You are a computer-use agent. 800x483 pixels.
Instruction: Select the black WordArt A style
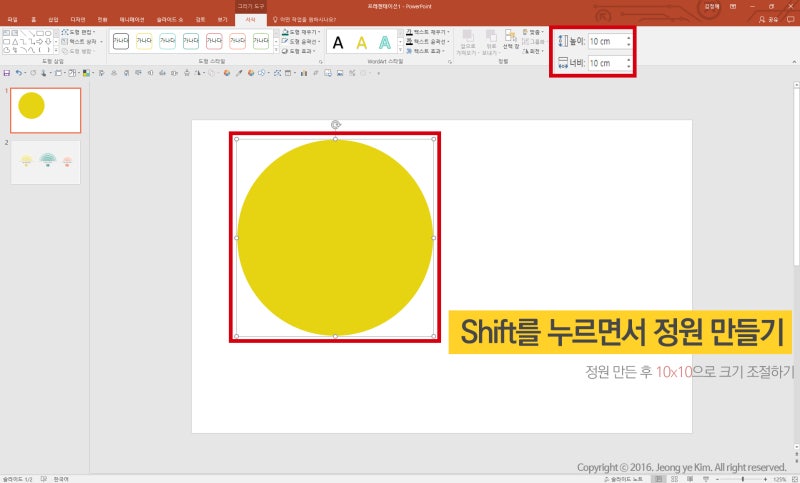click(x=338, y=42)
